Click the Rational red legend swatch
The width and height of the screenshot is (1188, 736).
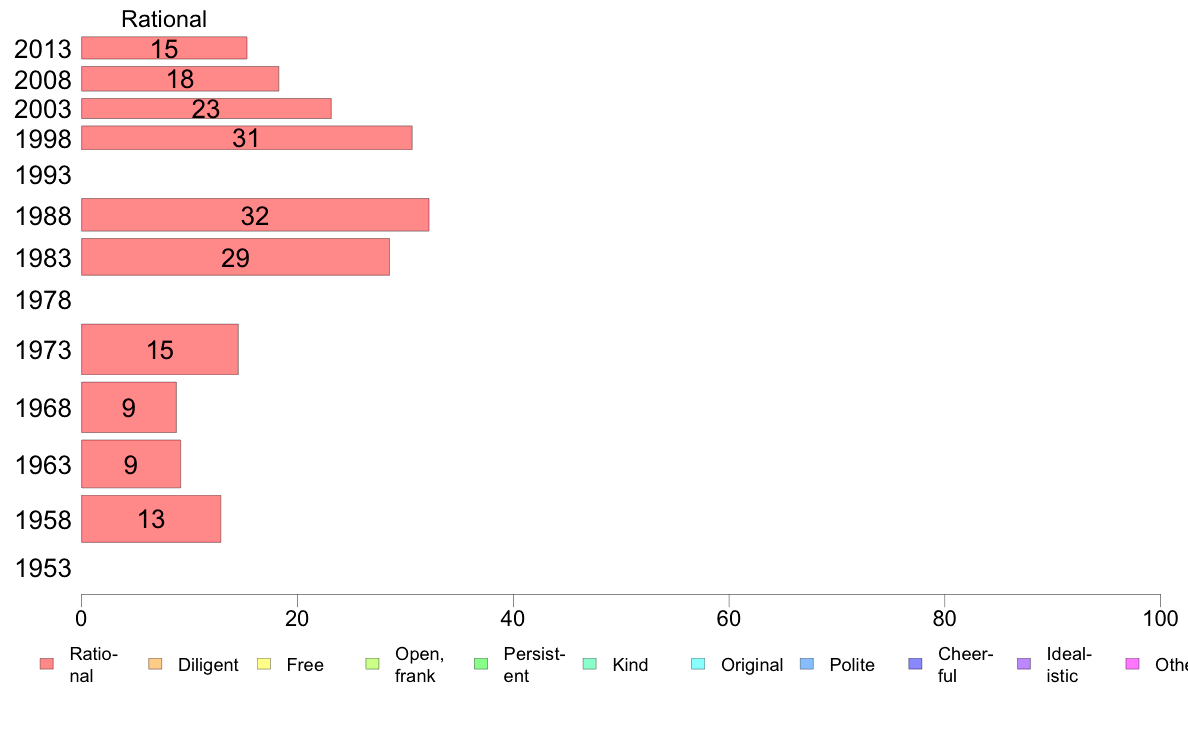coord(47,664)
